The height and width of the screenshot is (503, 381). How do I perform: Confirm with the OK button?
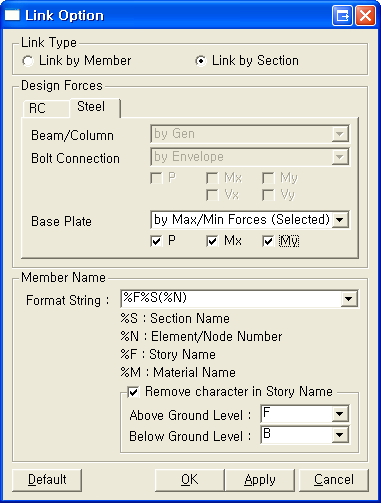(x=190, y=480)
